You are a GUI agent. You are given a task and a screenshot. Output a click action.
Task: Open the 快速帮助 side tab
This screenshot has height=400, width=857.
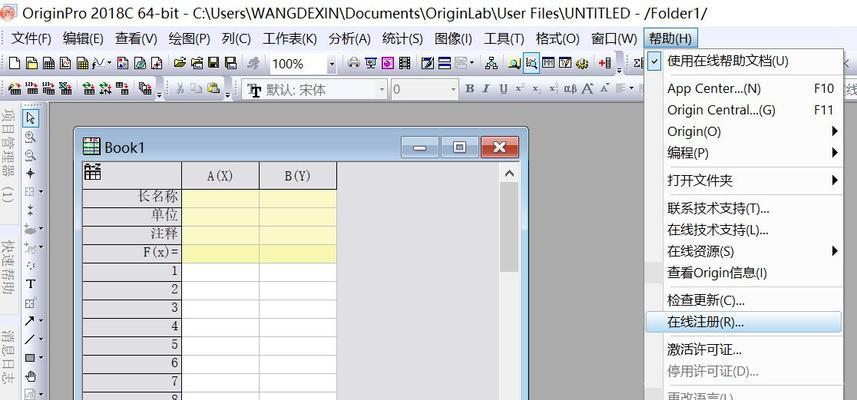click(8, 268)
